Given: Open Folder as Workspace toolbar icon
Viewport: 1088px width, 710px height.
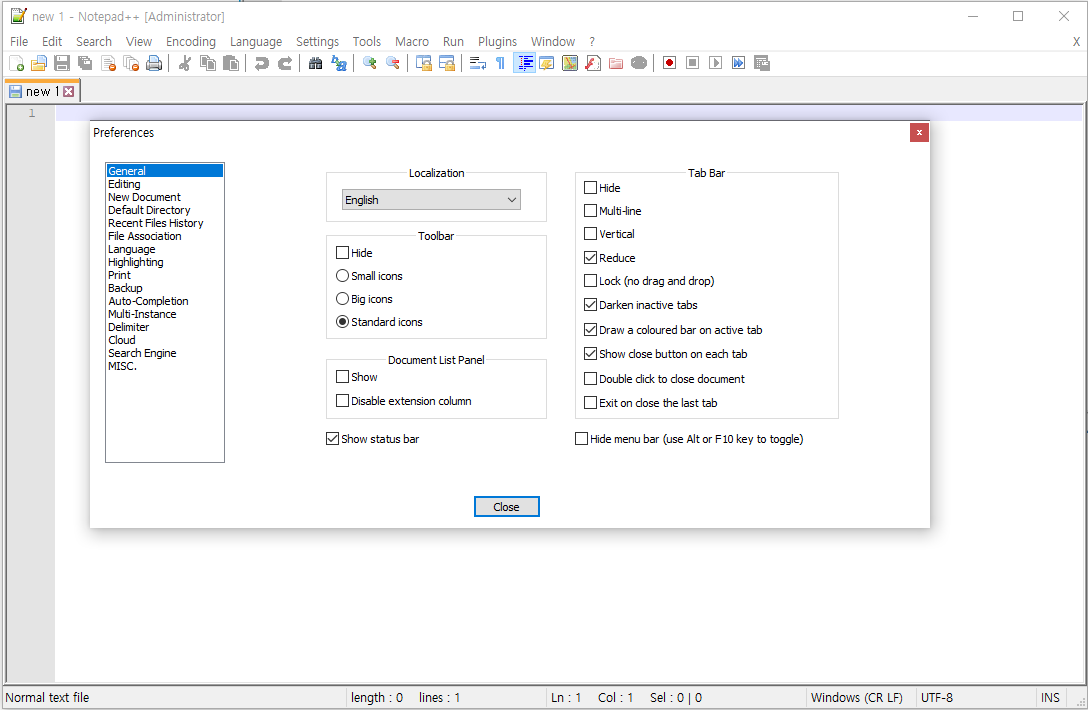Looking at the screenshot, I should (615, 64).
